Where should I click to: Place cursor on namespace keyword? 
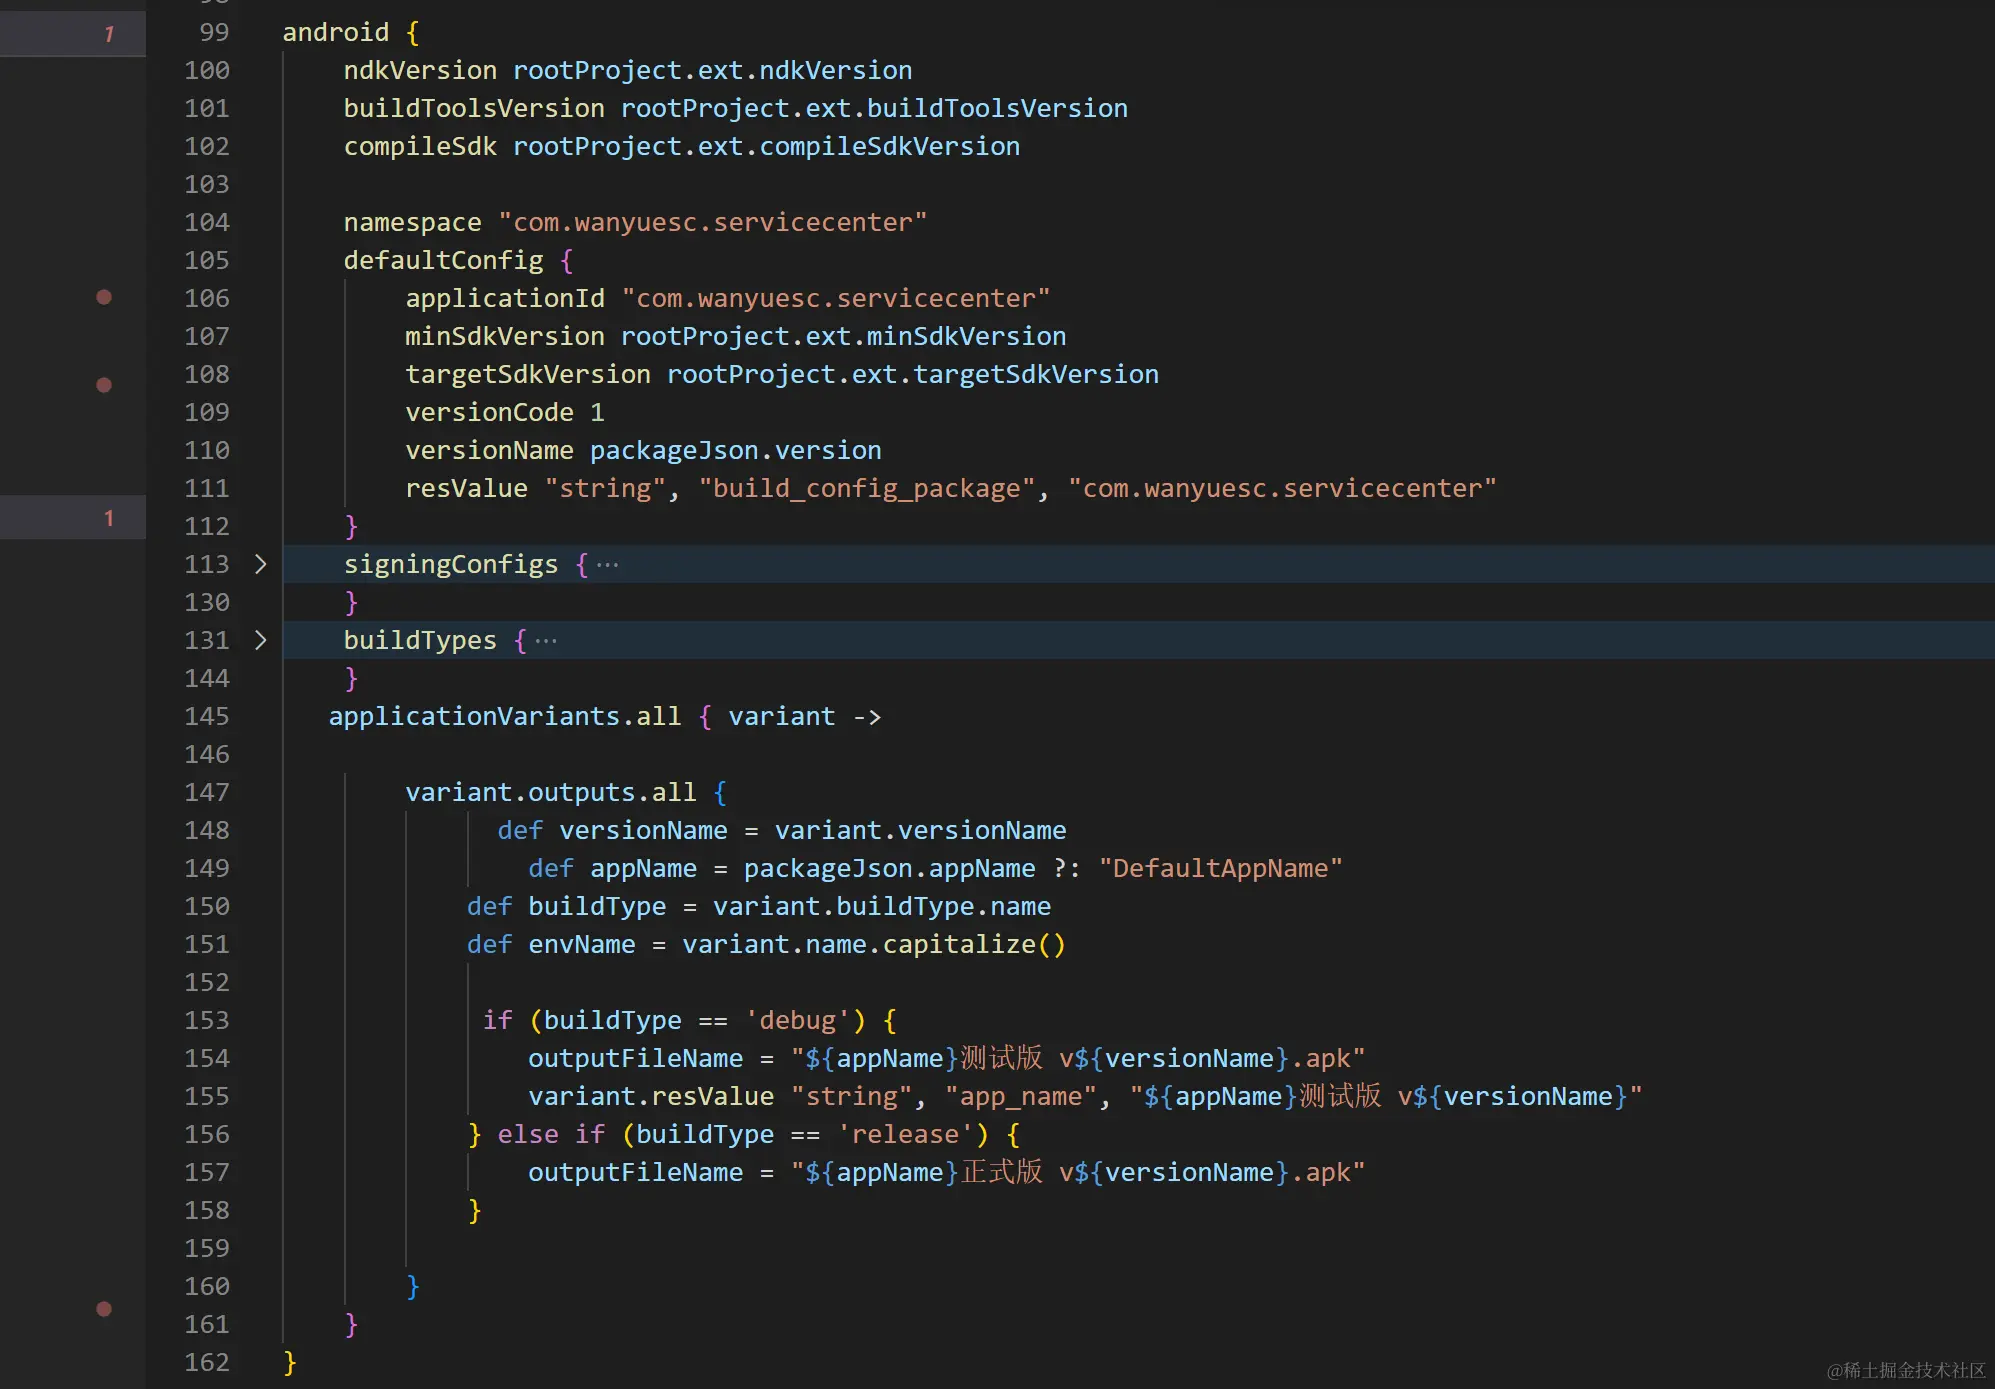[x=412, y=222]
